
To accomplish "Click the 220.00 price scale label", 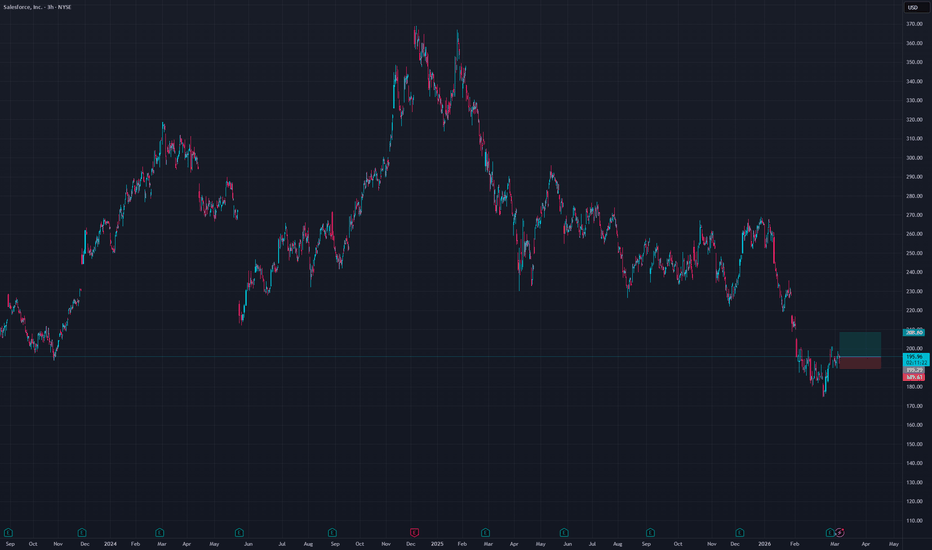I will coord(914,310).
